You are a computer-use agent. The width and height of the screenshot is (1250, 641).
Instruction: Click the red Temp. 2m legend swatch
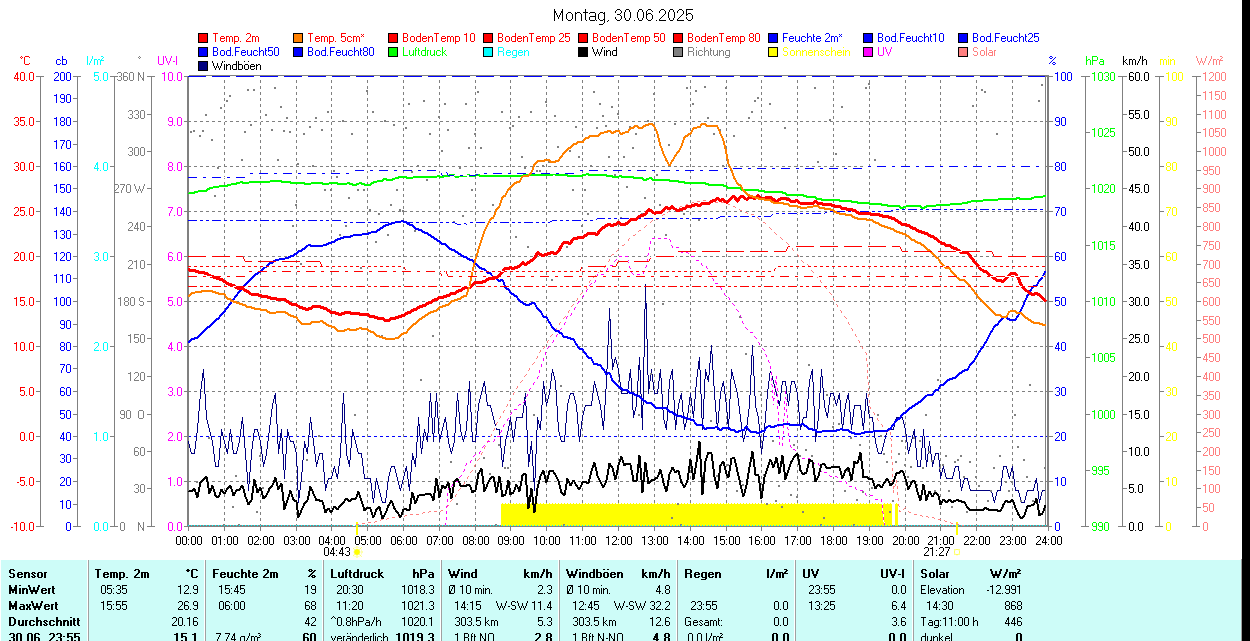(x=203, y=38)
